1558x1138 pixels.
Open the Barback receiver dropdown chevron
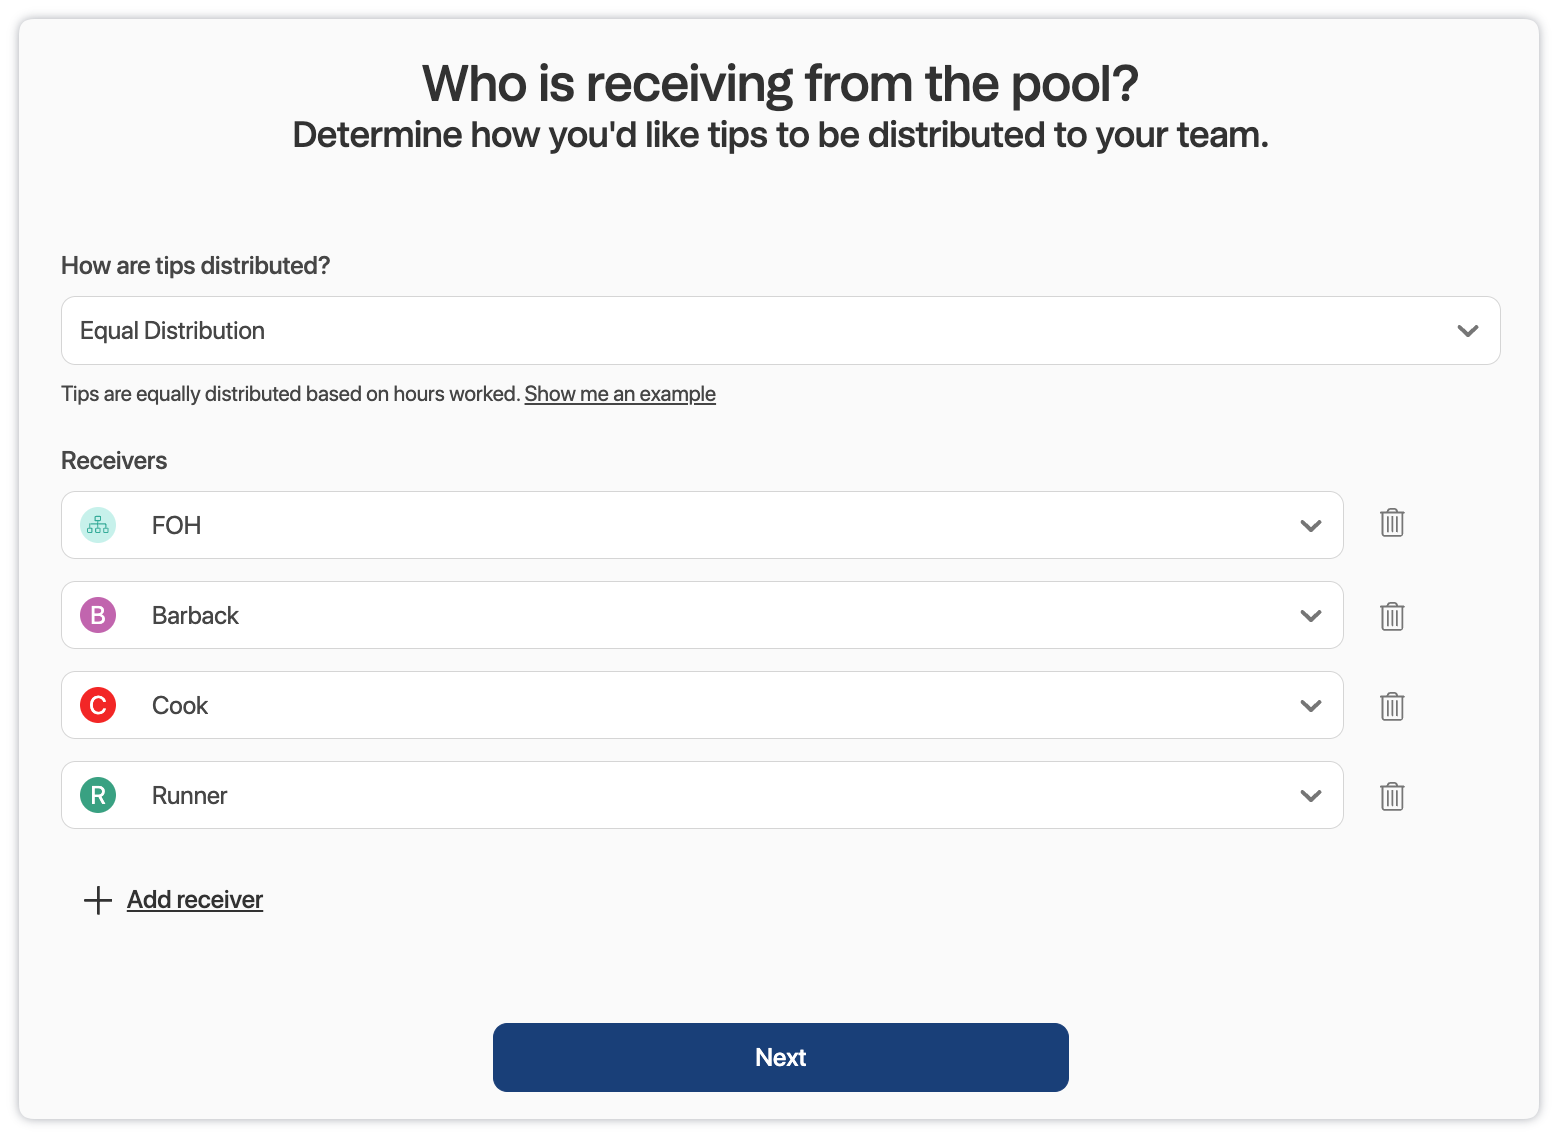[1311, 616]
